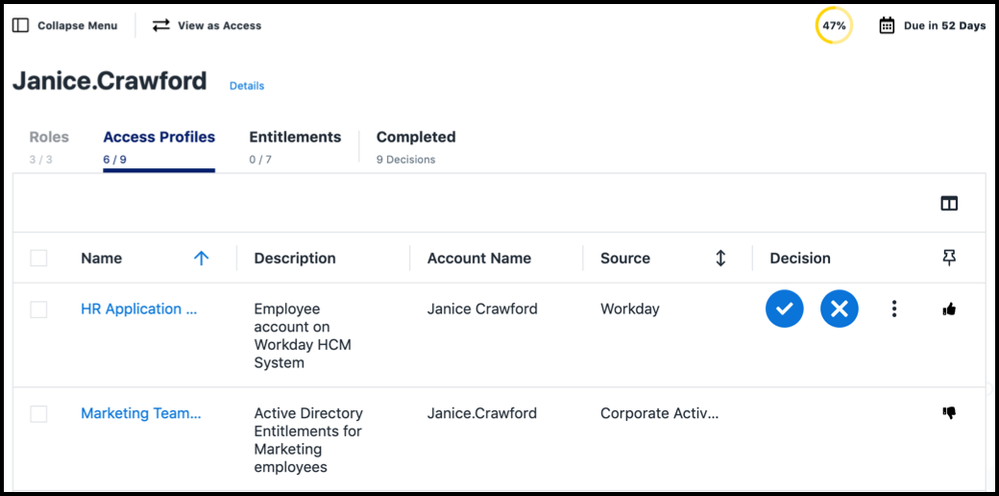
Task: Revoke HR Application with the X button
Action: tap(839, 309)
